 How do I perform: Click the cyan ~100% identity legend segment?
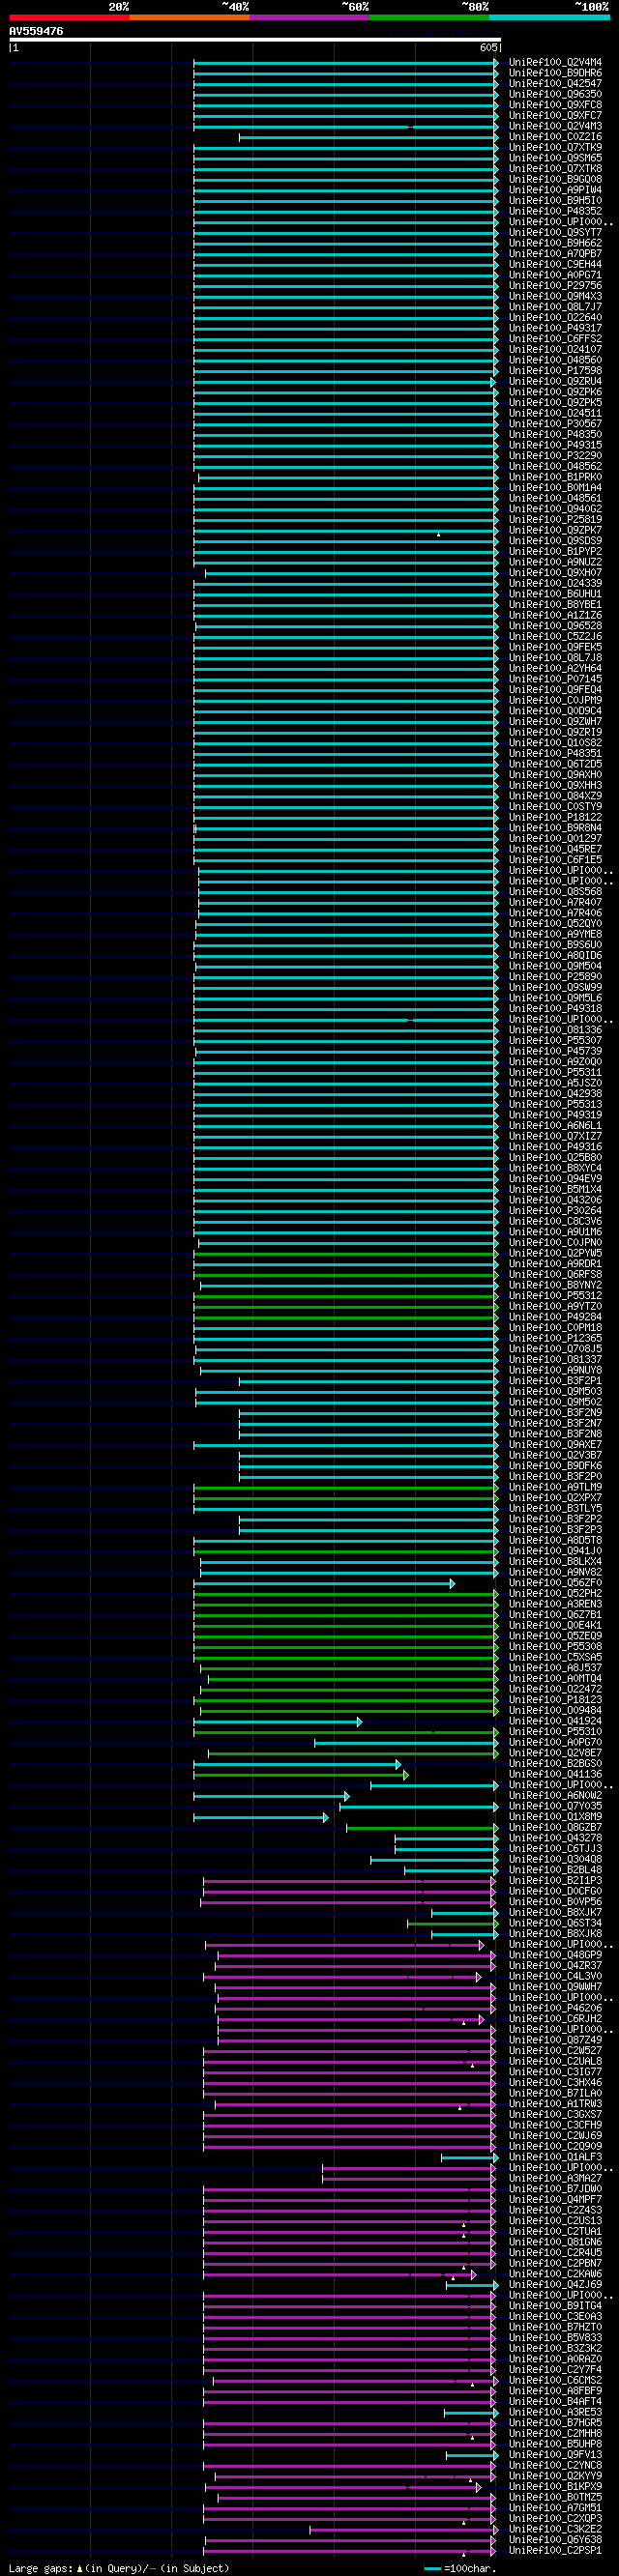pos(550,17)
